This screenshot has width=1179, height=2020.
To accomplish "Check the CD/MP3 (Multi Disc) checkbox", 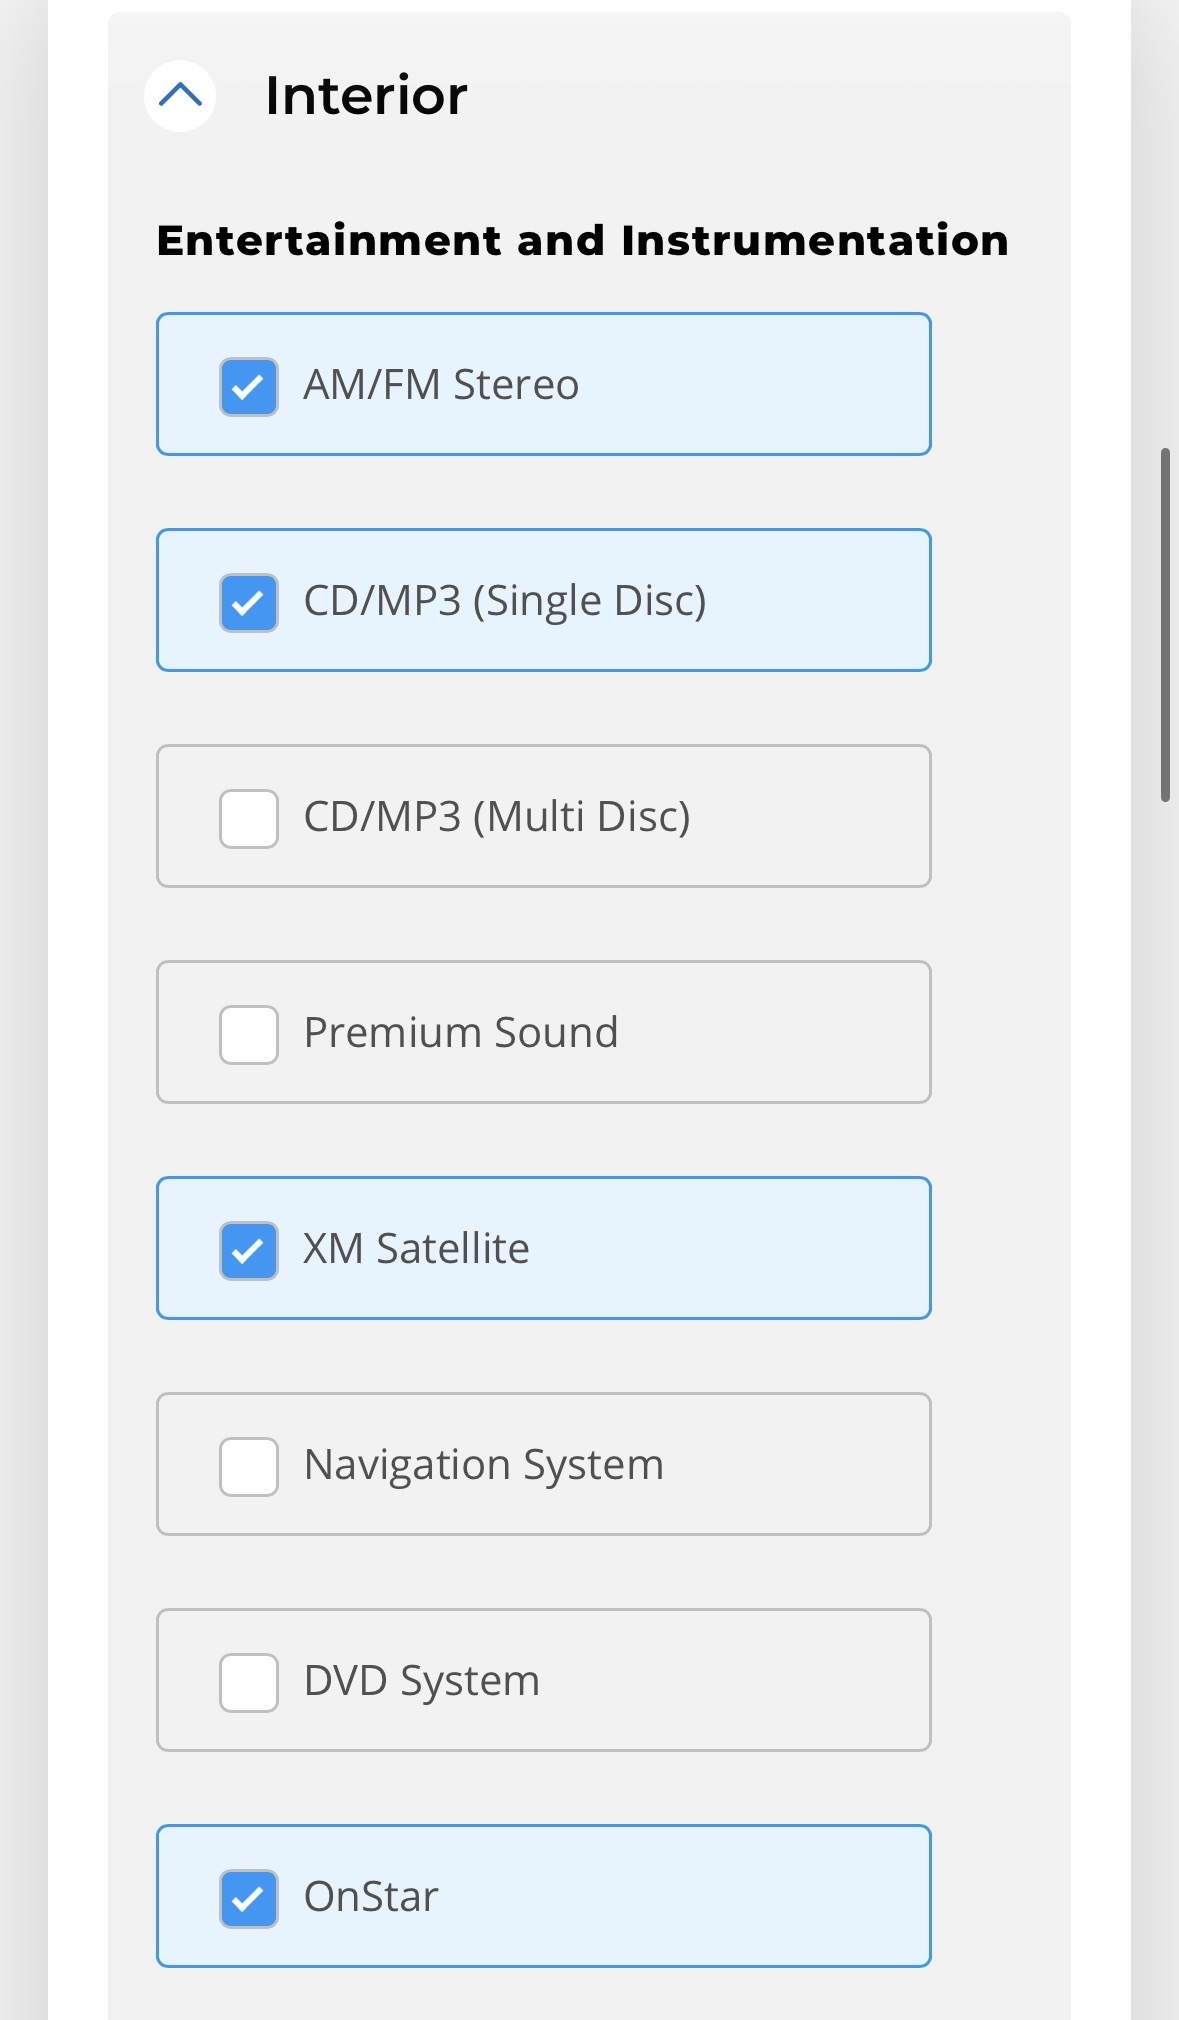I will [x=249, y=818].
